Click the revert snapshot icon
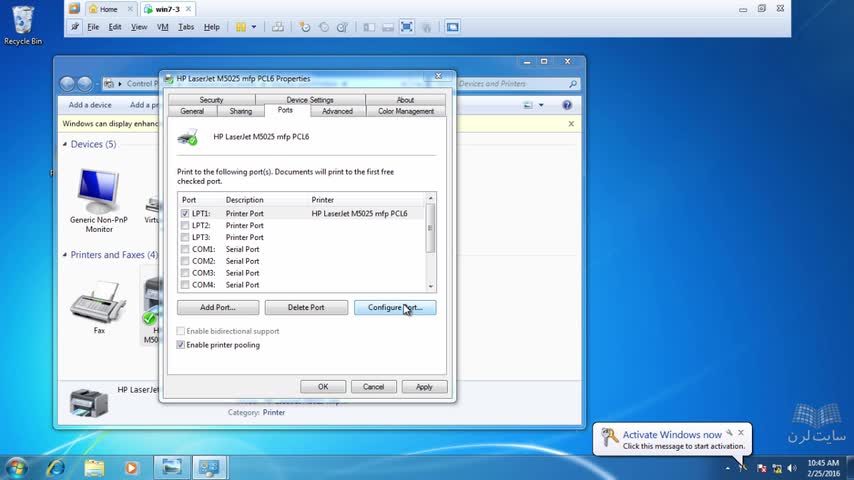The width and height of the screenshot is (854, 480). click(324, 27)
